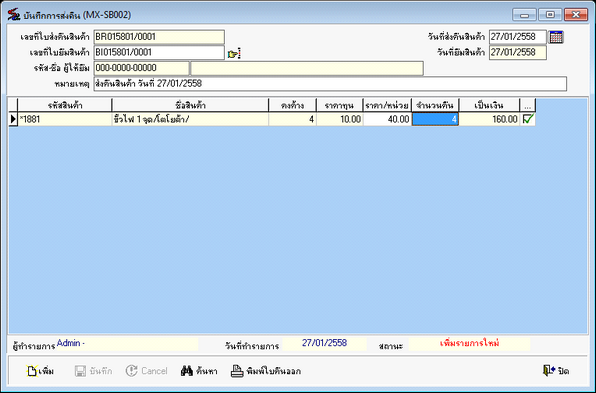Click the price per unit cell 40.00
The width and height of the screenshot is (596, 393).
pos(387,119)
